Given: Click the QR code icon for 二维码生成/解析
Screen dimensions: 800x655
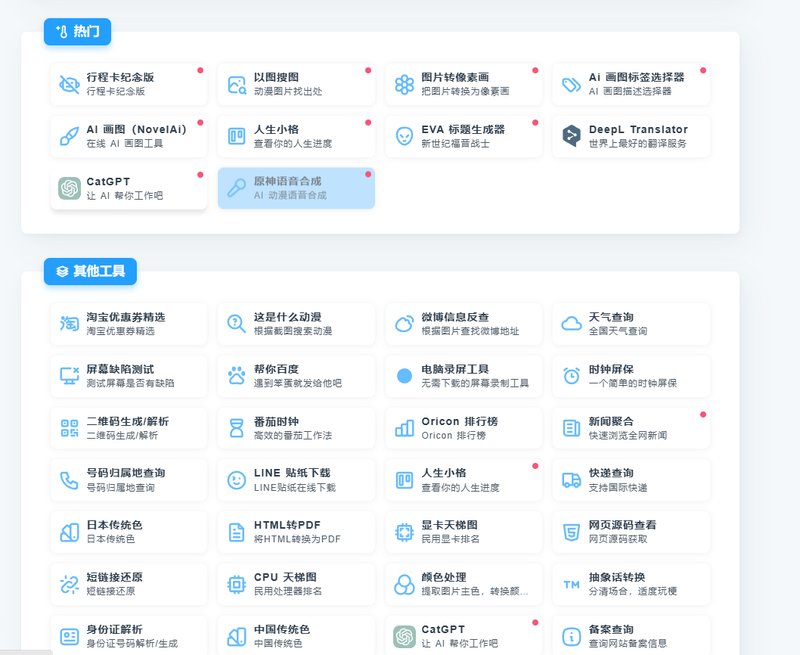Looking at the screenshot, I should click(x=69, y=428).
